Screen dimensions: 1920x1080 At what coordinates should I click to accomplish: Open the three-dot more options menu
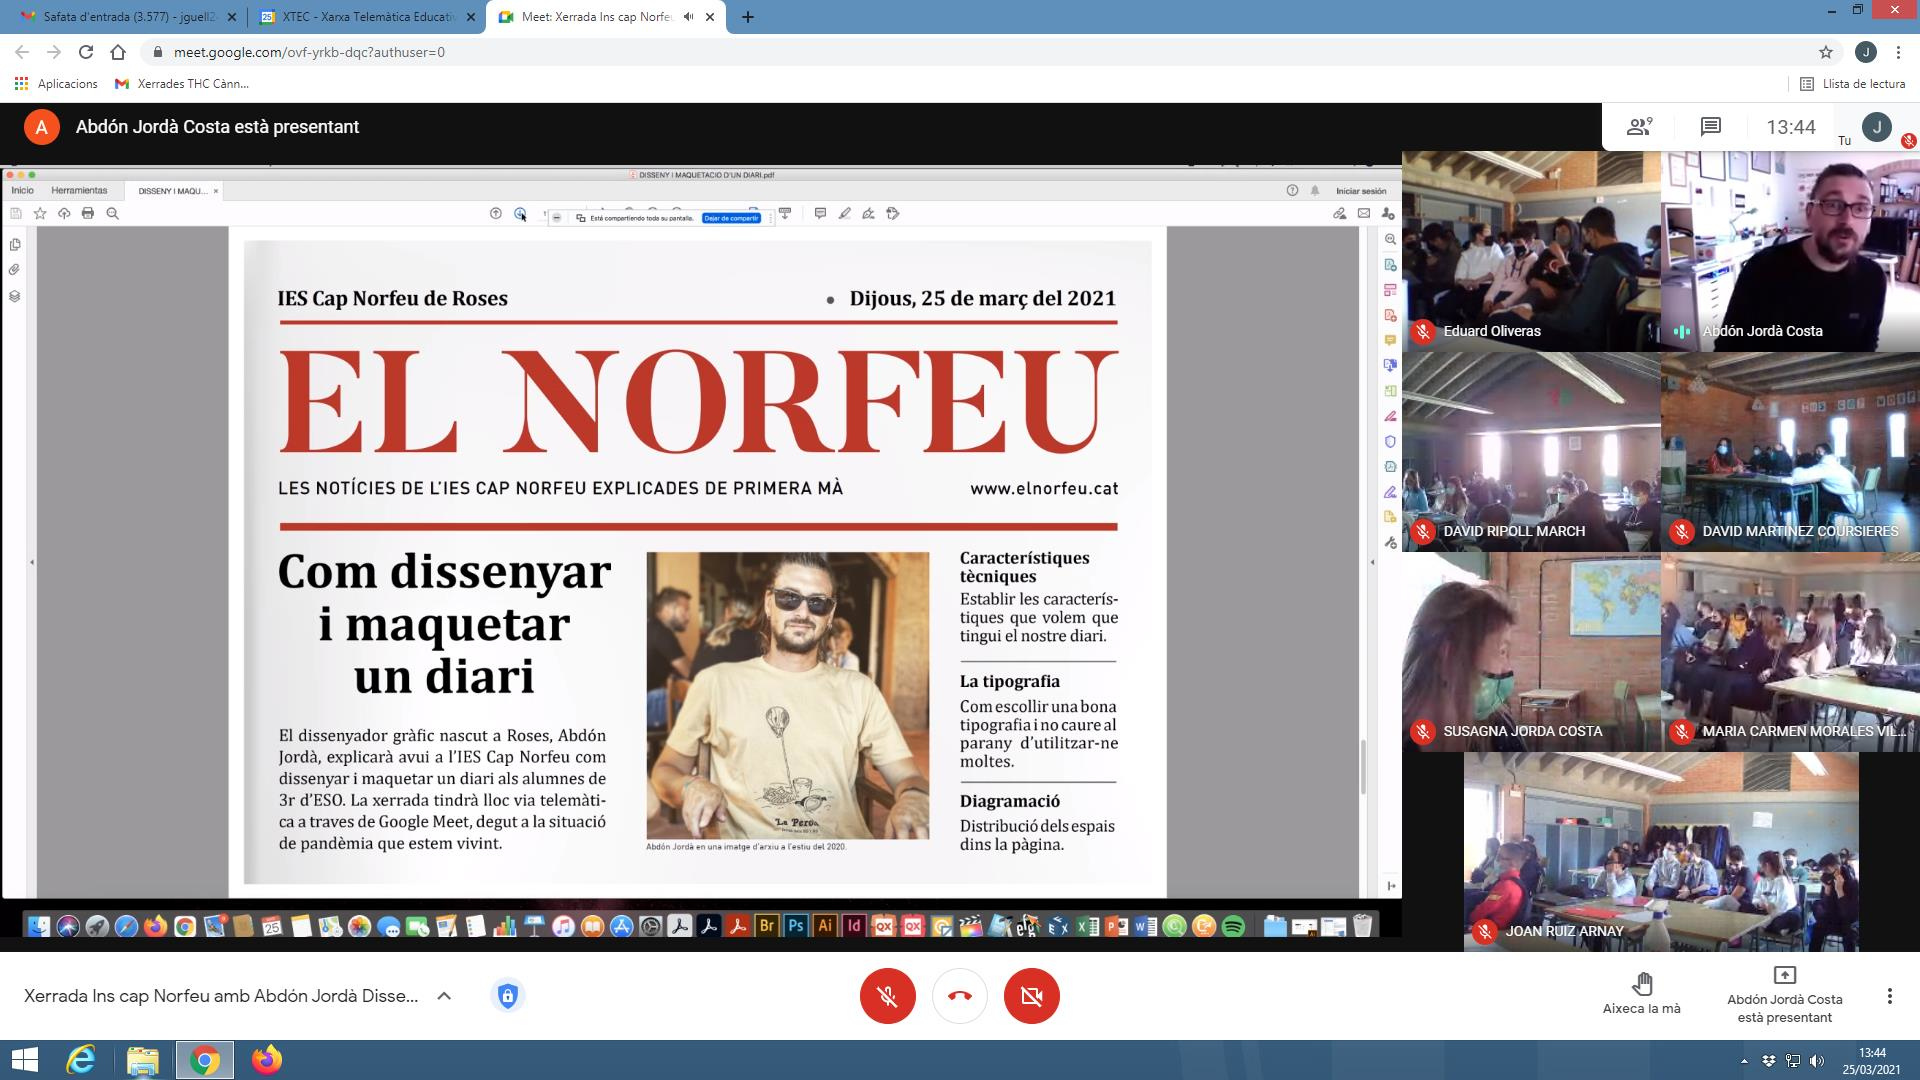(1889, 996)
